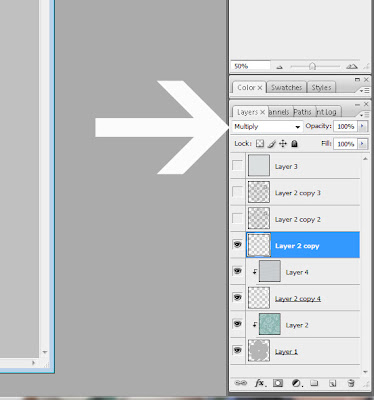This screenshot has width=374, height=400.
Task: Click the lock all padlock icon
Action: 294,144
